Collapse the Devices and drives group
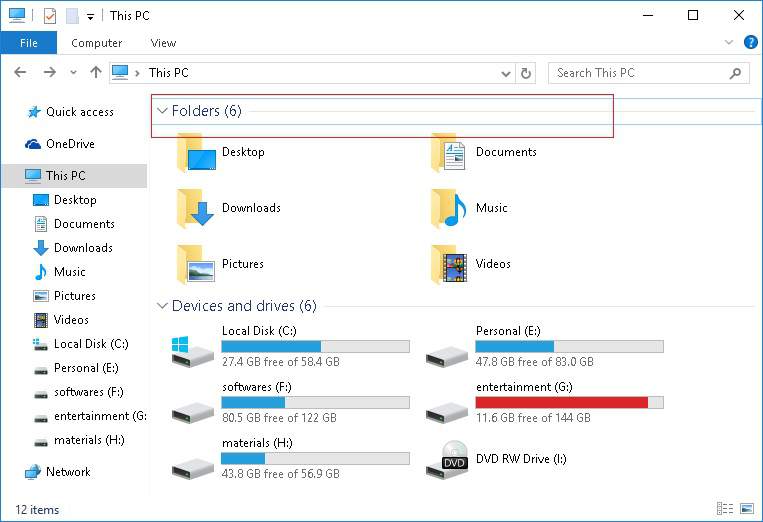Image resolution: width=763 pixels, height=522 pixels. [x=162, y=306]
